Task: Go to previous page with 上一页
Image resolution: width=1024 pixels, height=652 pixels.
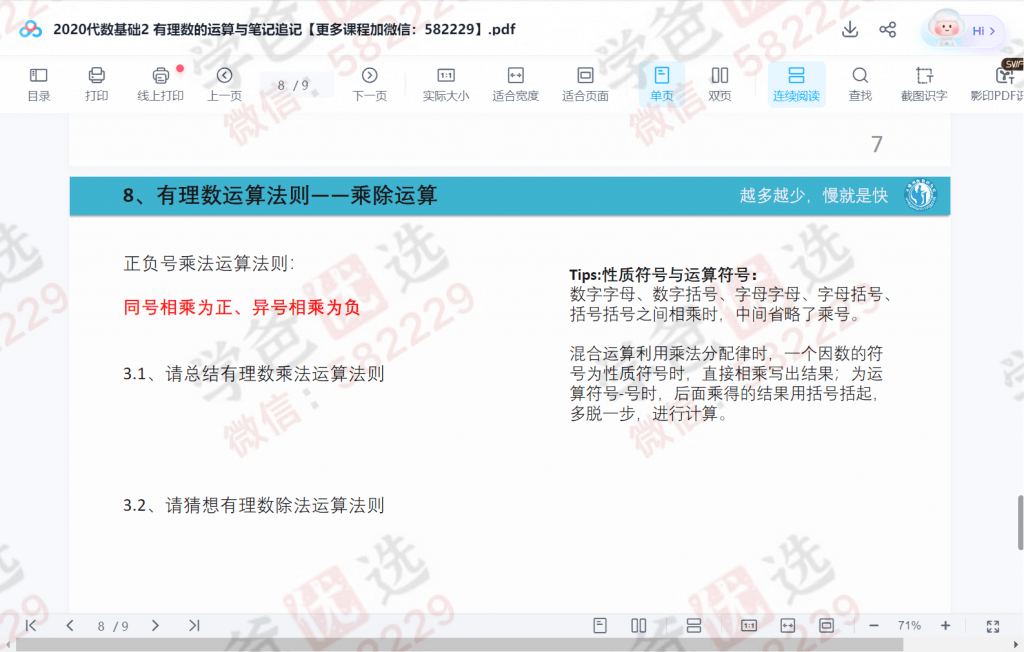Action: pos(225,84)
